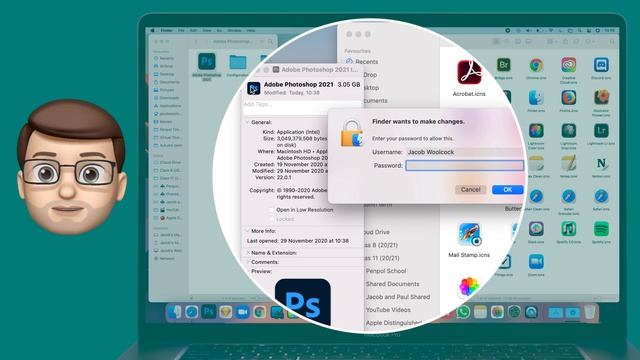Image resolution: width=640 pixels, height=360 pixels.
Task: Select the Spotify 3D.icns music note icon
Action: click(569, 229)
